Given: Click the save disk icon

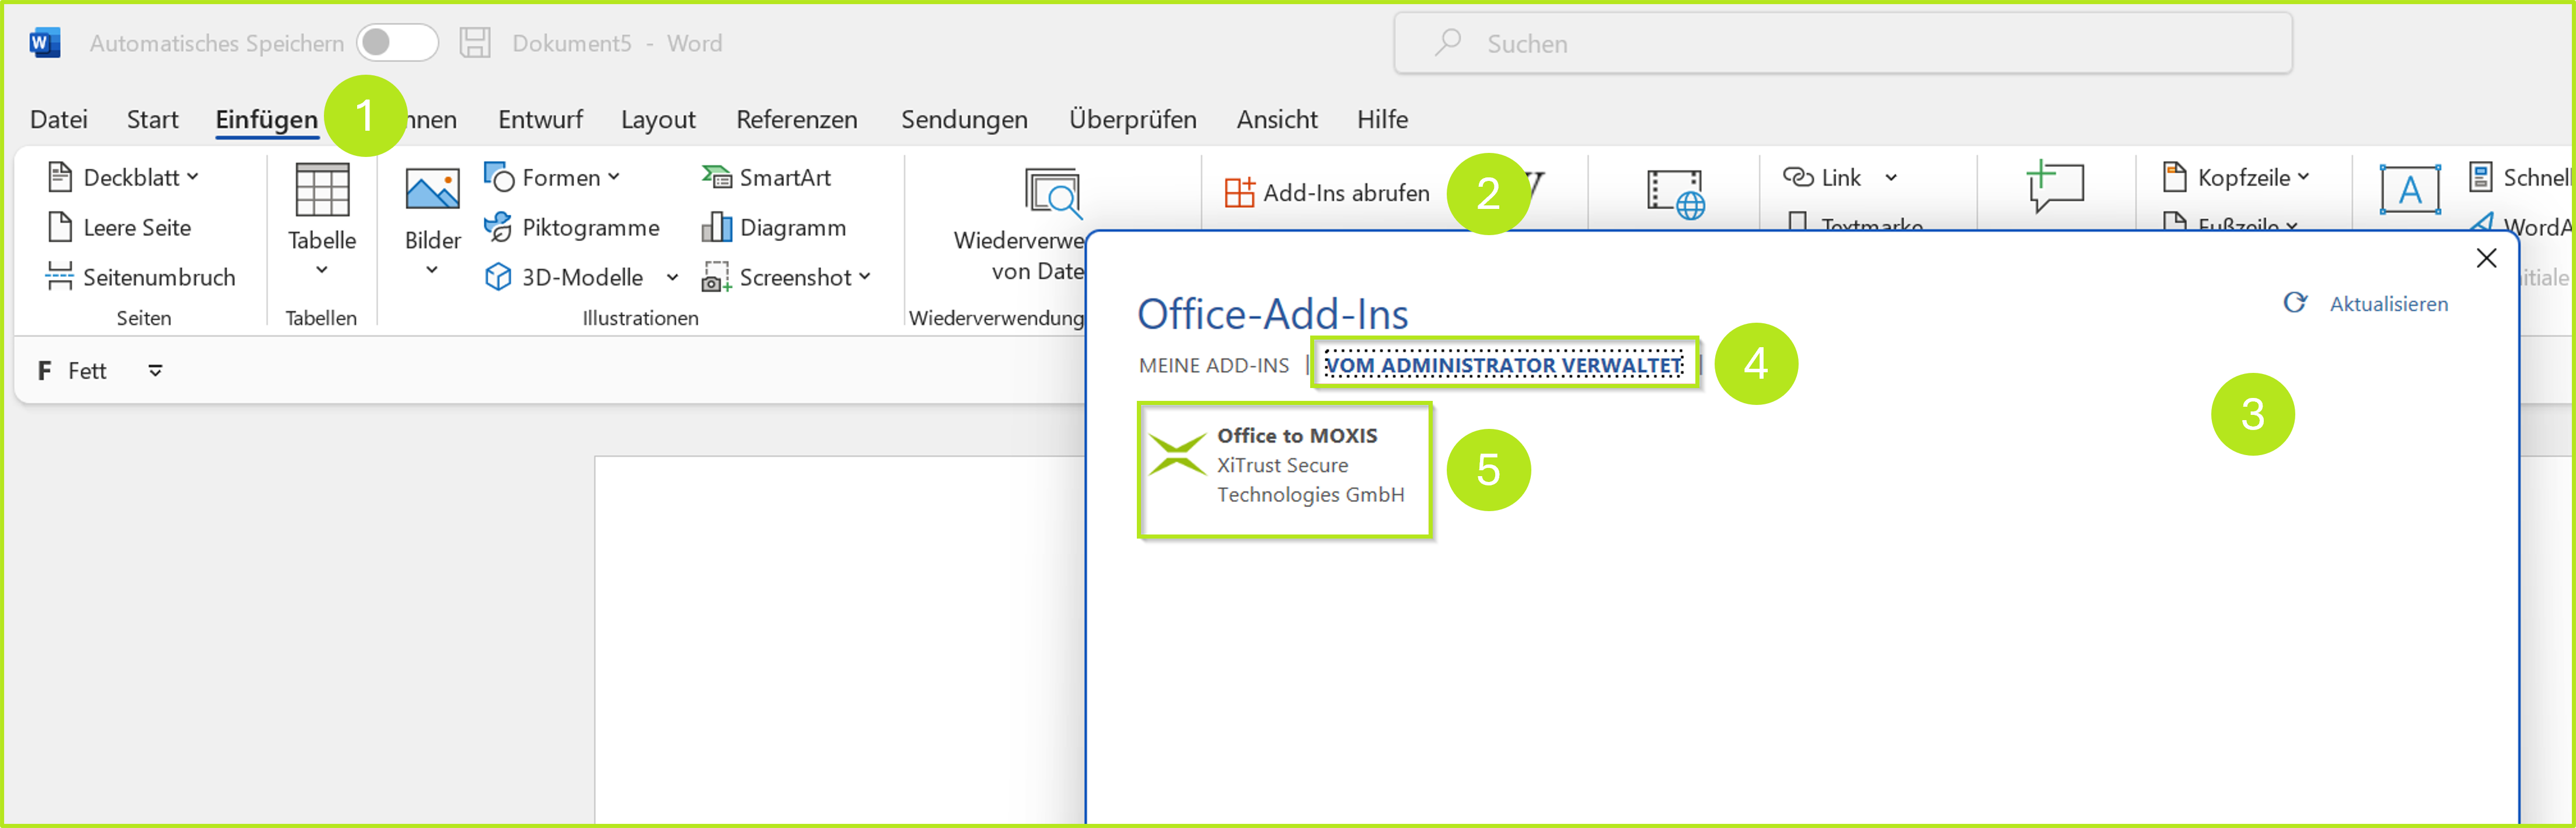Looking at the screenshot, I should point(475,43).
